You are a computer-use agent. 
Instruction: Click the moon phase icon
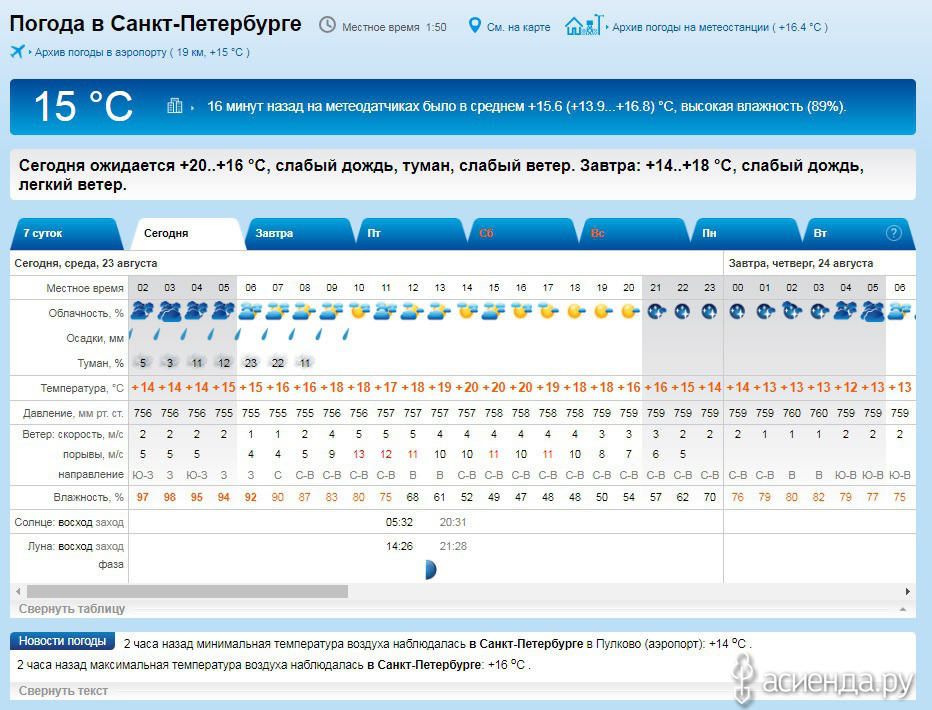tap(431, 570)
